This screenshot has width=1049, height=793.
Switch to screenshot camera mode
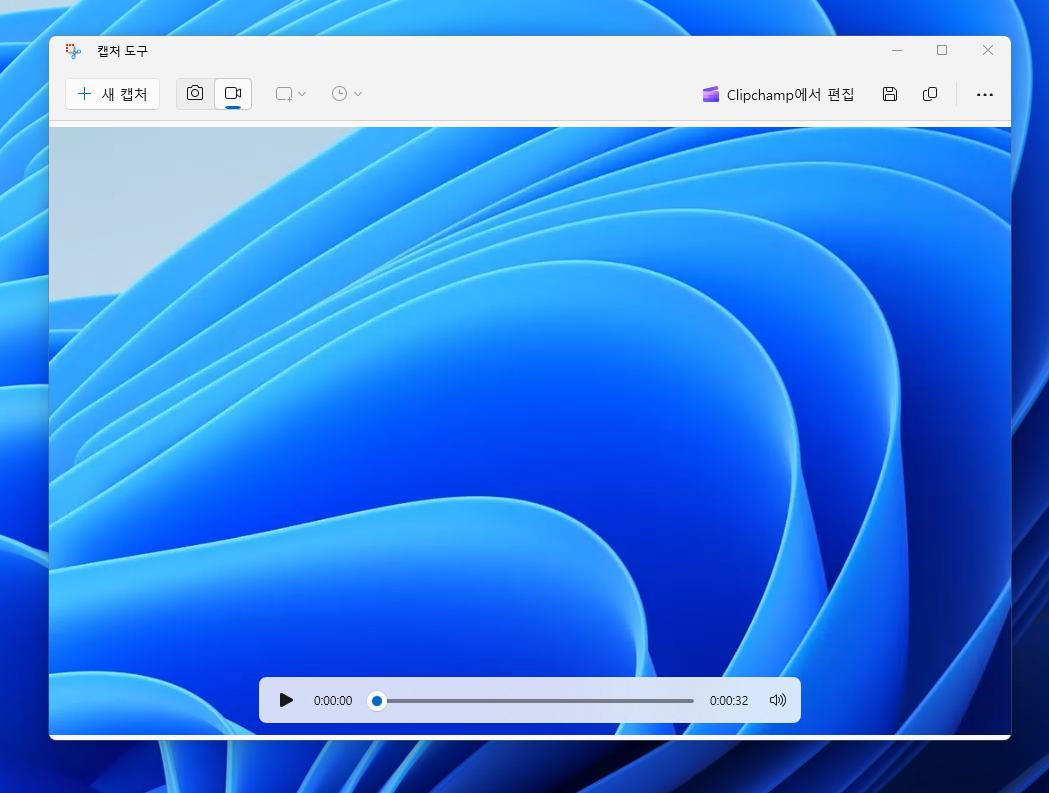(x=195, y=94)
